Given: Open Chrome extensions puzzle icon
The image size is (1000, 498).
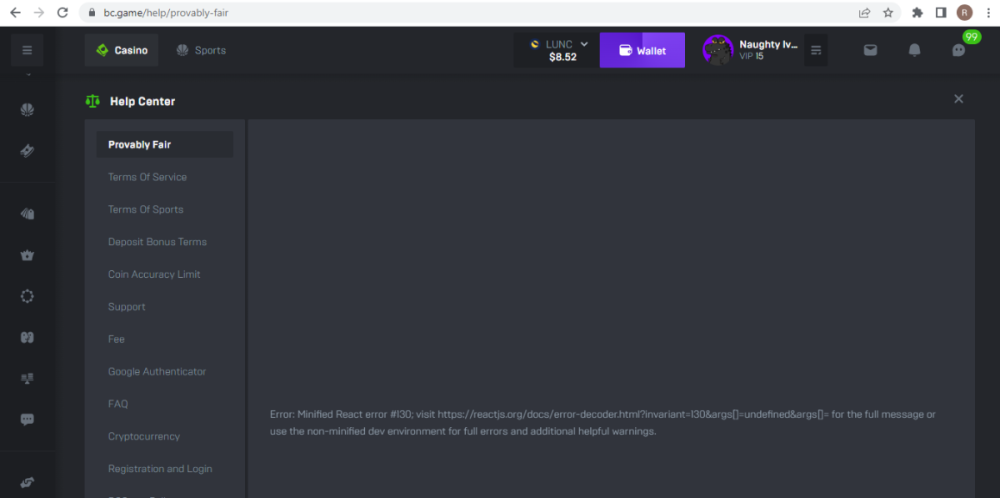Looking at the screenshot, I should tap(917, 13).
